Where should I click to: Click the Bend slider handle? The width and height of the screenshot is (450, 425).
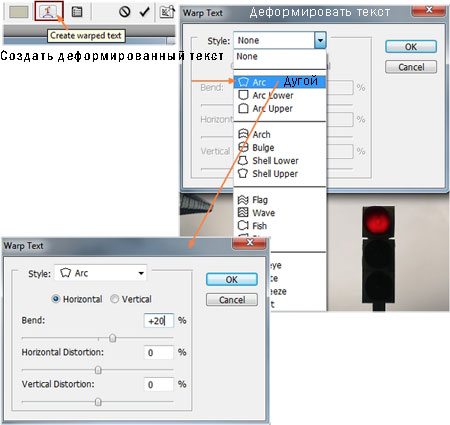click(113, 338)
